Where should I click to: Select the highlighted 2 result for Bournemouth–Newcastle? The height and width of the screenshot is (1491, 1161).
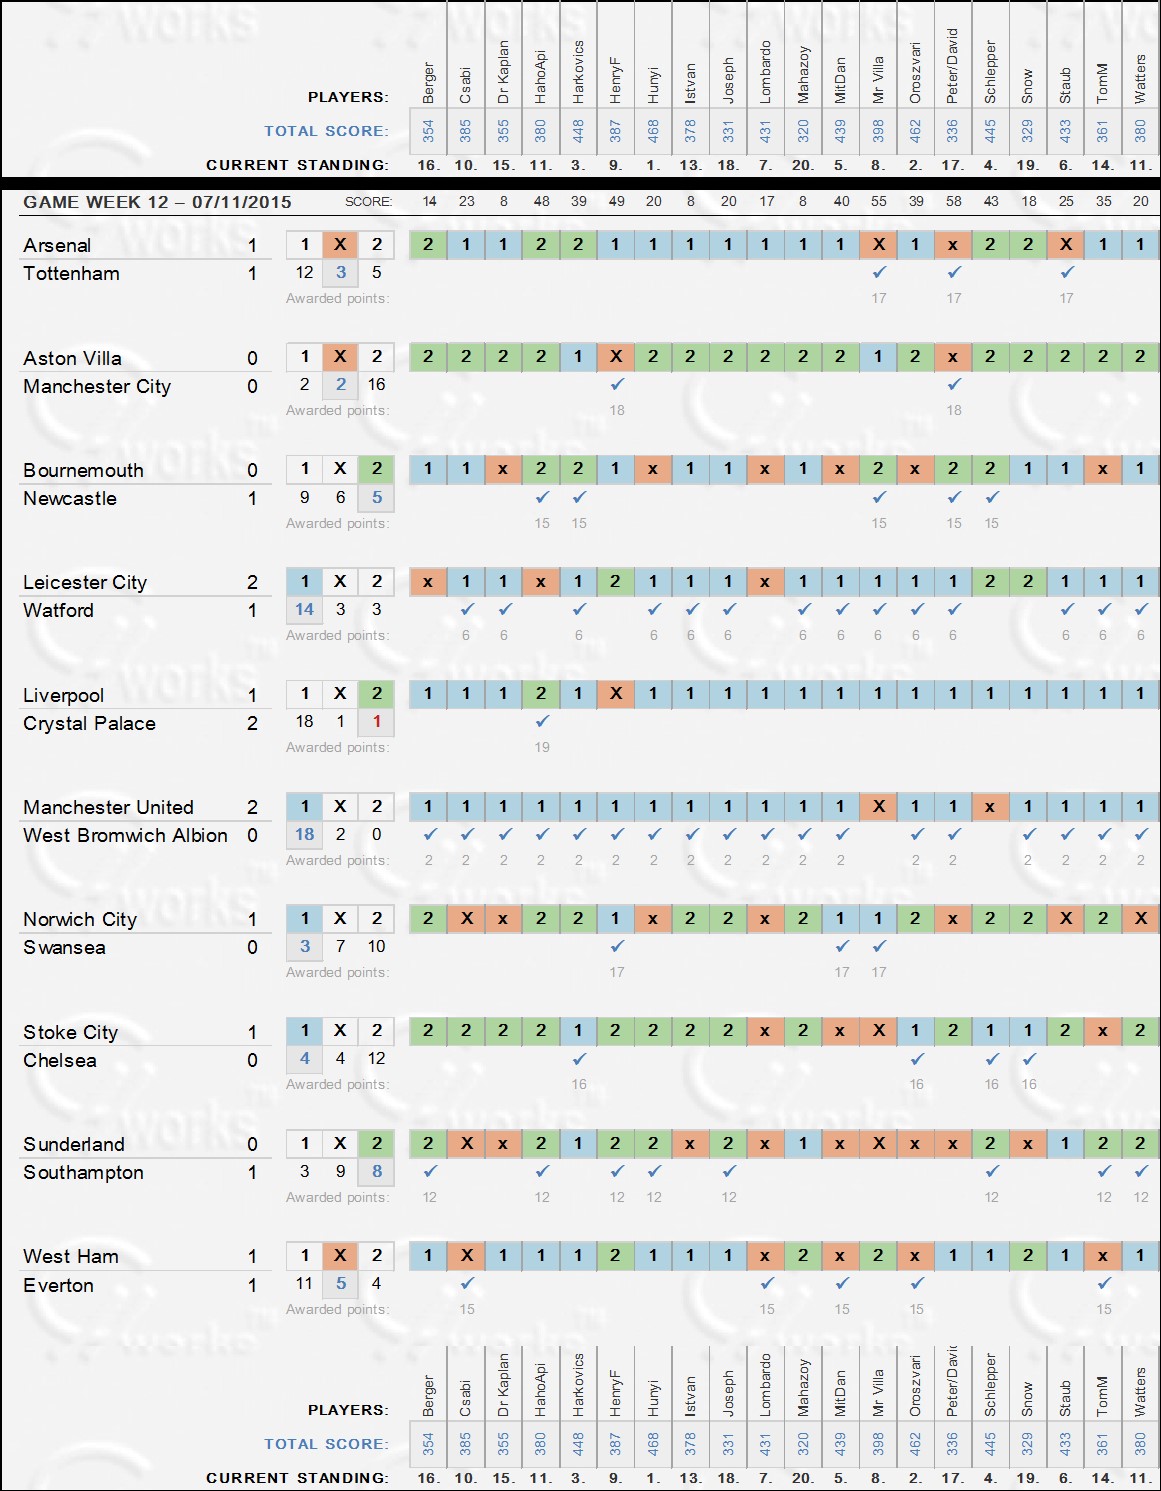(377, 469)
